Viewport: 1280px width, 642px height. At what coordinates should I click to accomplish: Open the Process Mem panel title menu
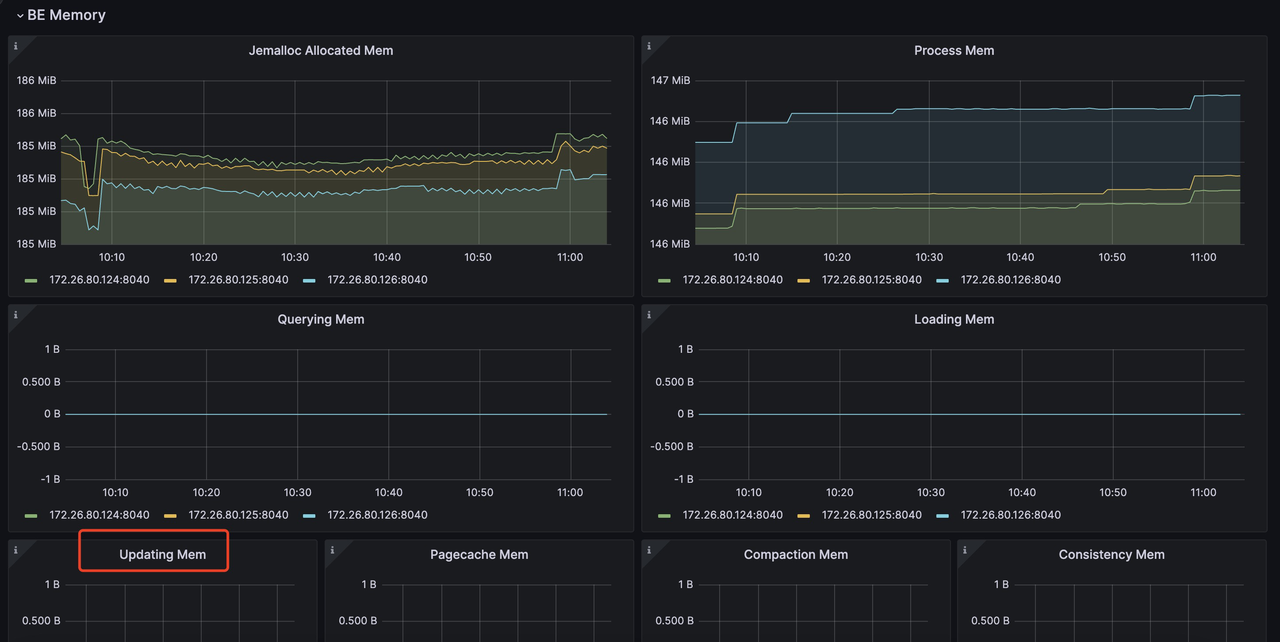(x=954, y=50)
